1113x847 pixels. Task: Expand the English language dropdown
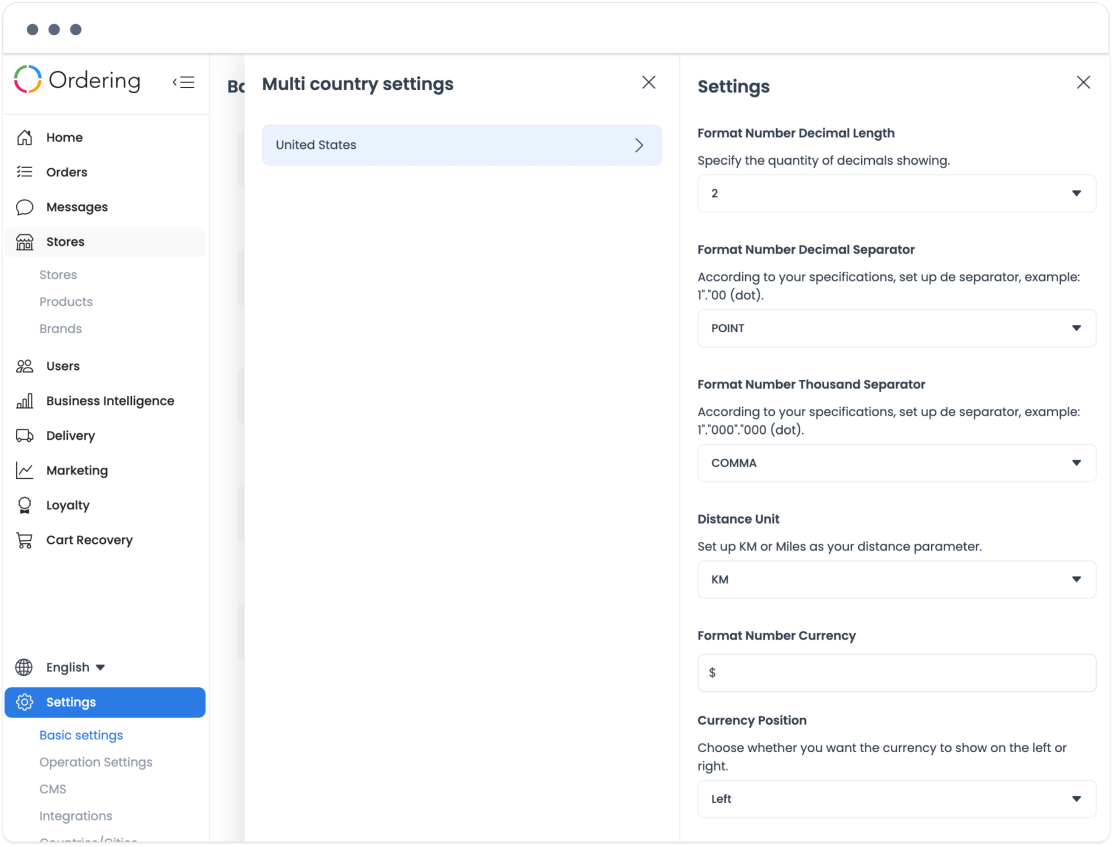click(75, 667)
